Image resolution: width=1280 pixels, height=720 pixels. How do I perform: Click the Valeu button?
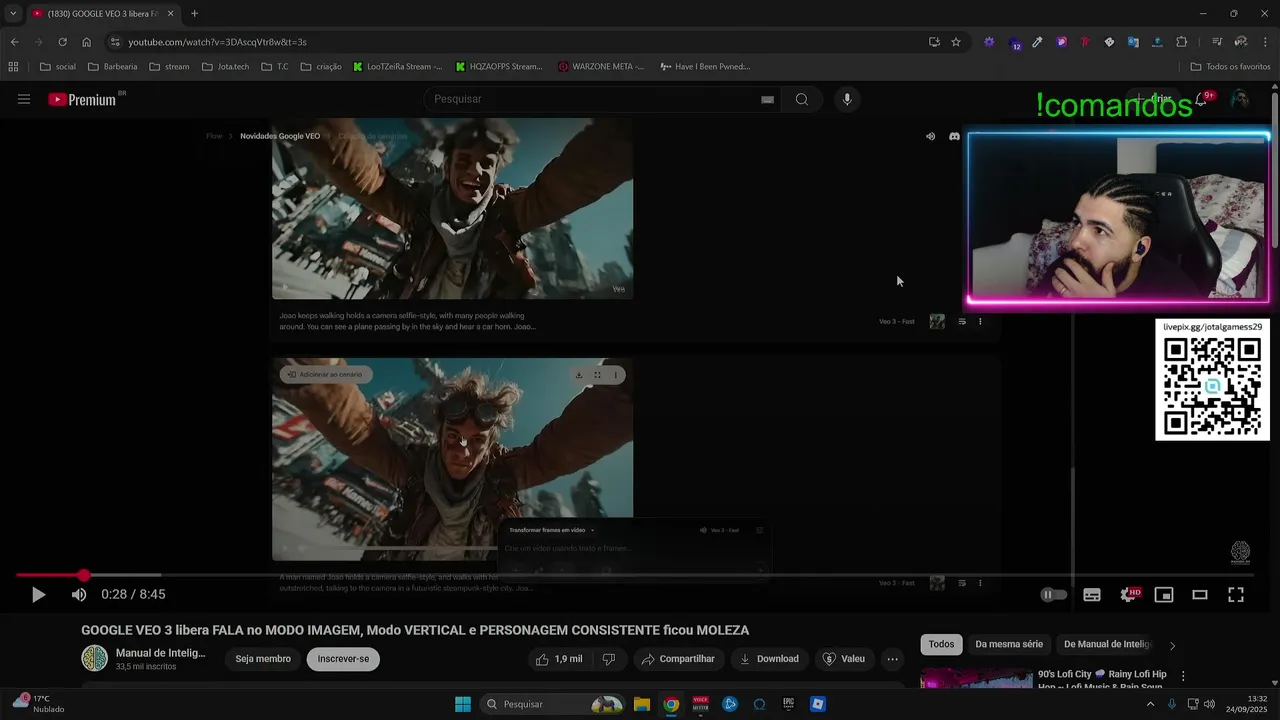point(843,659)
